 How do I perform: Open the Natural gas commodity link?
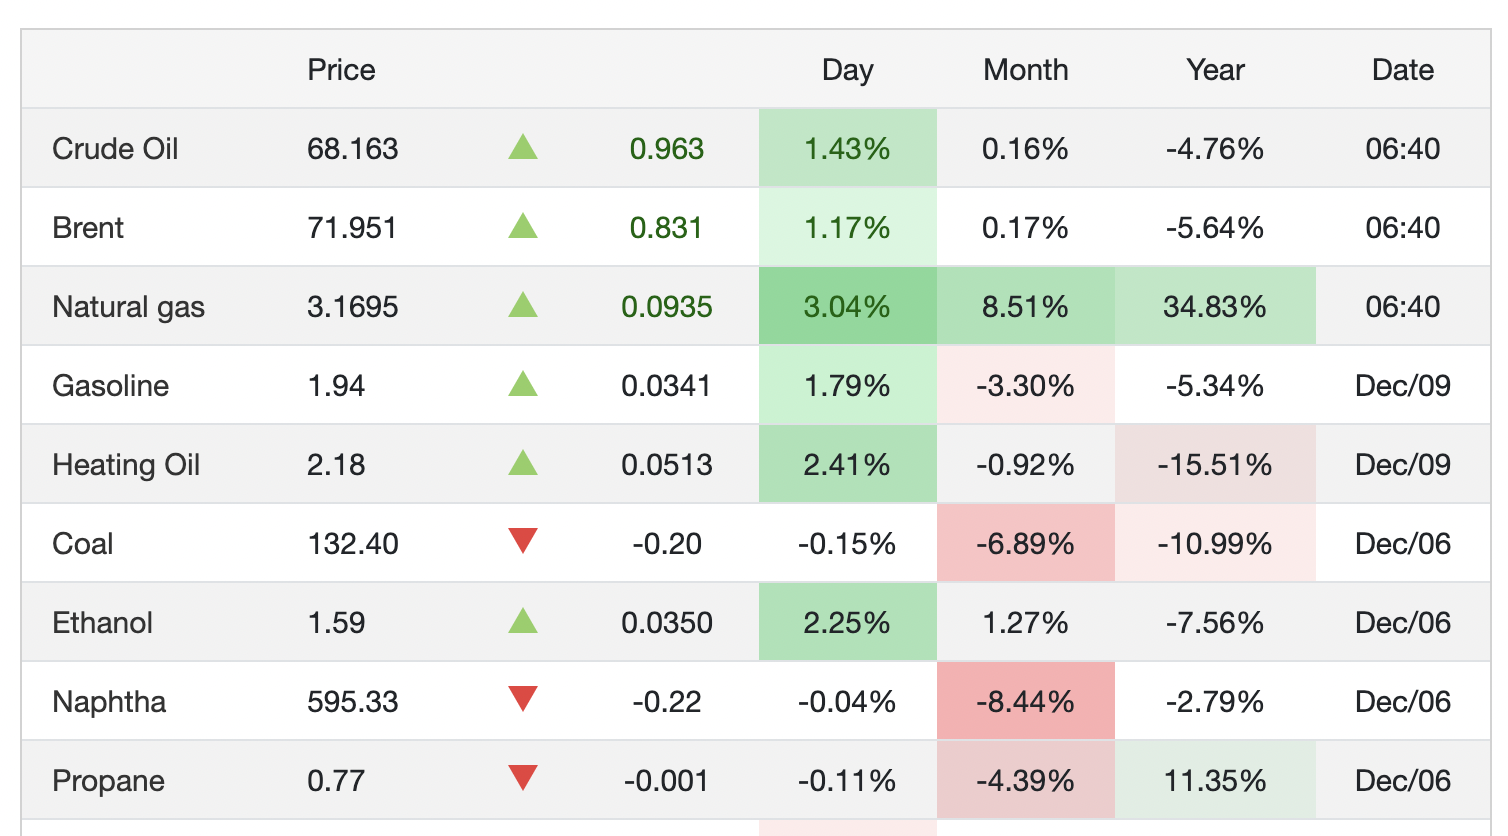(x=128, y=307)
